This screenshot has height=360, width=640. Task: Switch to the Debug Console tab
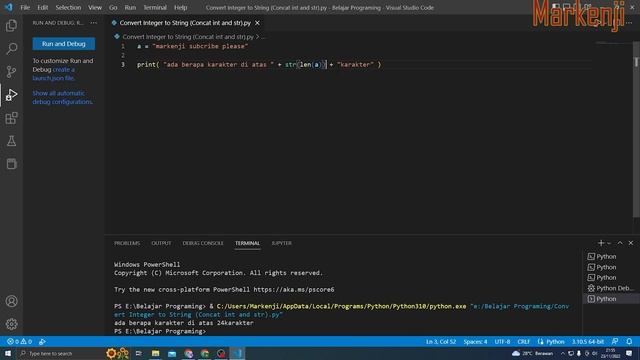(x=203, y=243)
